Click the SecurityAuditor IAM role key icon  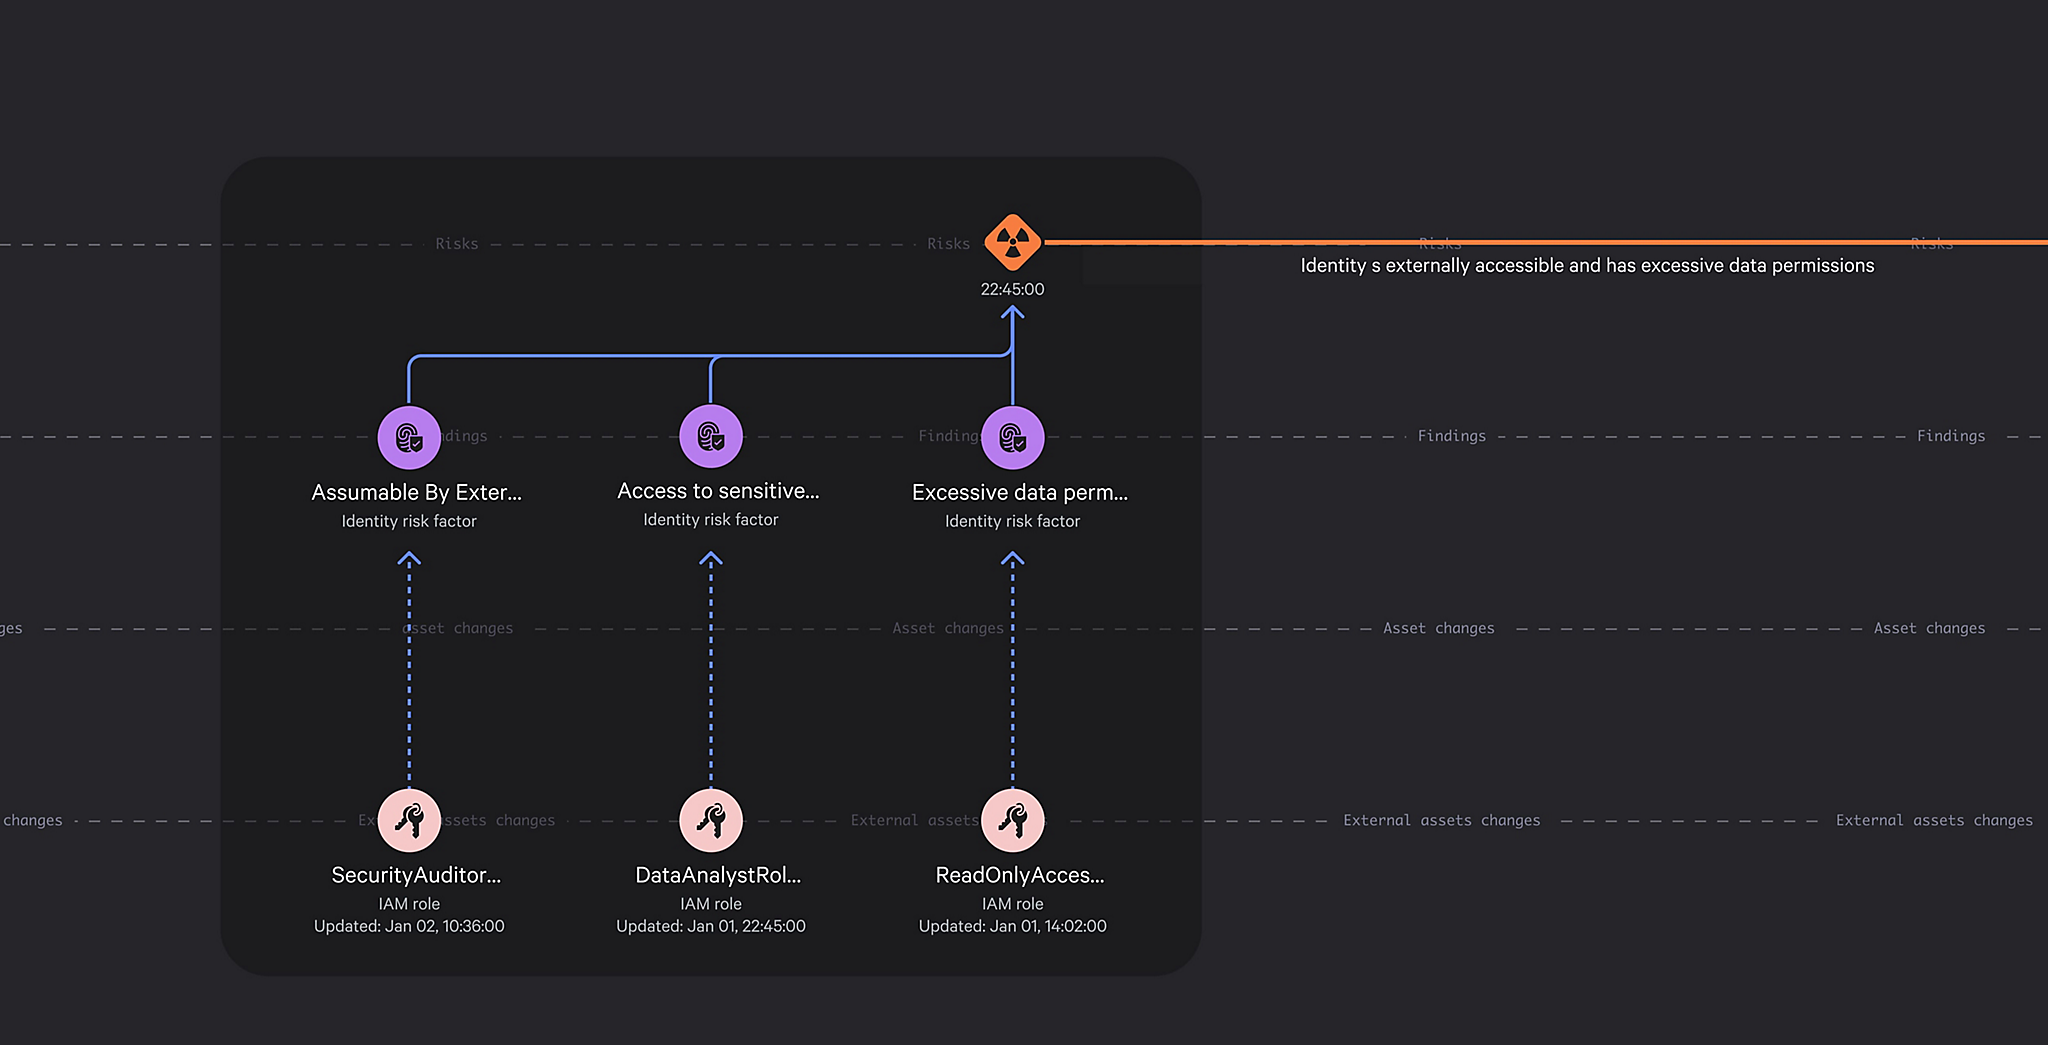(409, 820)
